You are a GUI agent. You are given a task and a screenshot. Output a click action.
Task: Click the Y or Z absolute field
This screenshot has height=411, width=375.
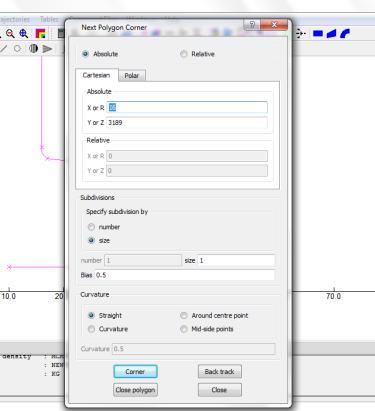187,123
